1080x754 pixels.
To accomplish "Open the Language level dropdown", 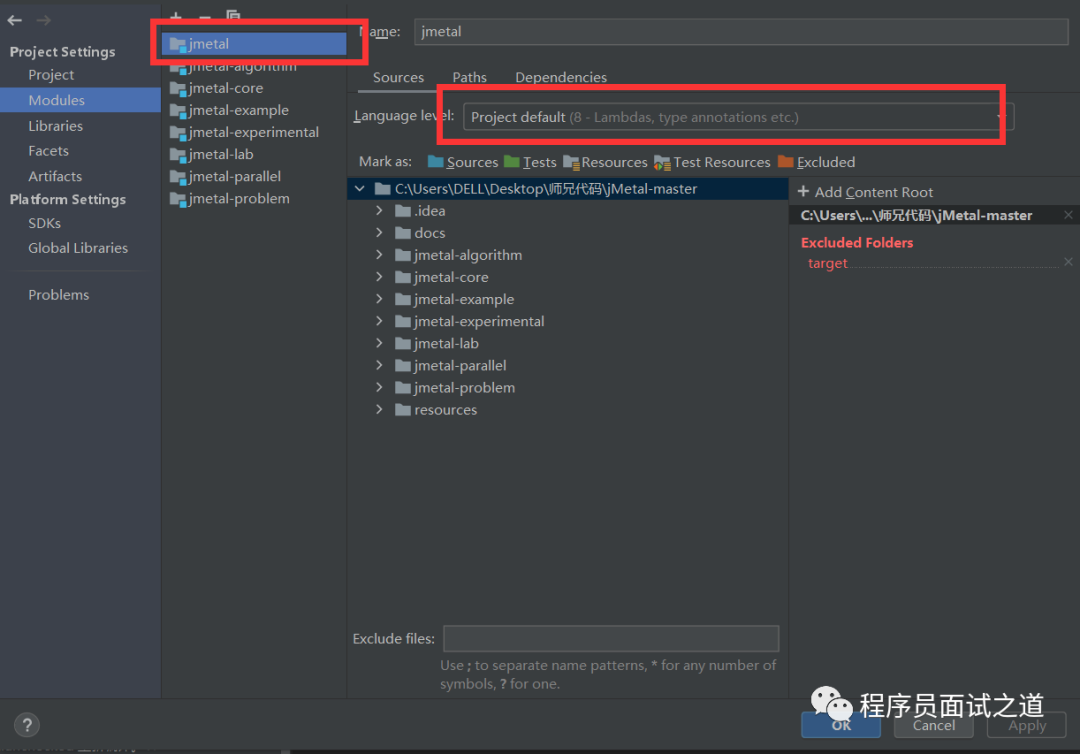I will click(x=738, y=117).
